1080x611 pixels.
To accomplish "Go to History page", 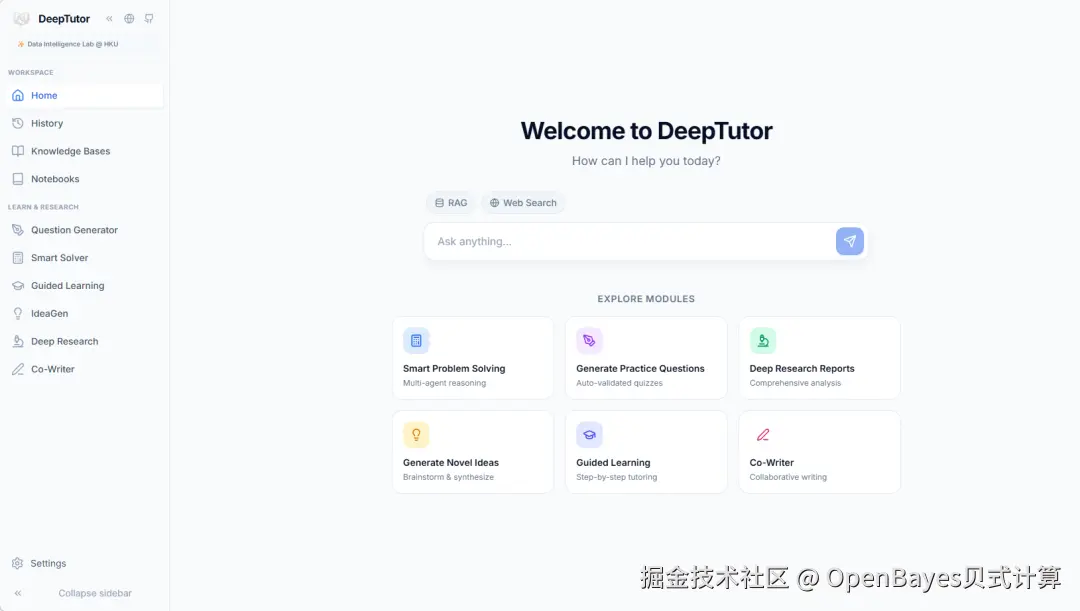I will click(x=85, y=123).
